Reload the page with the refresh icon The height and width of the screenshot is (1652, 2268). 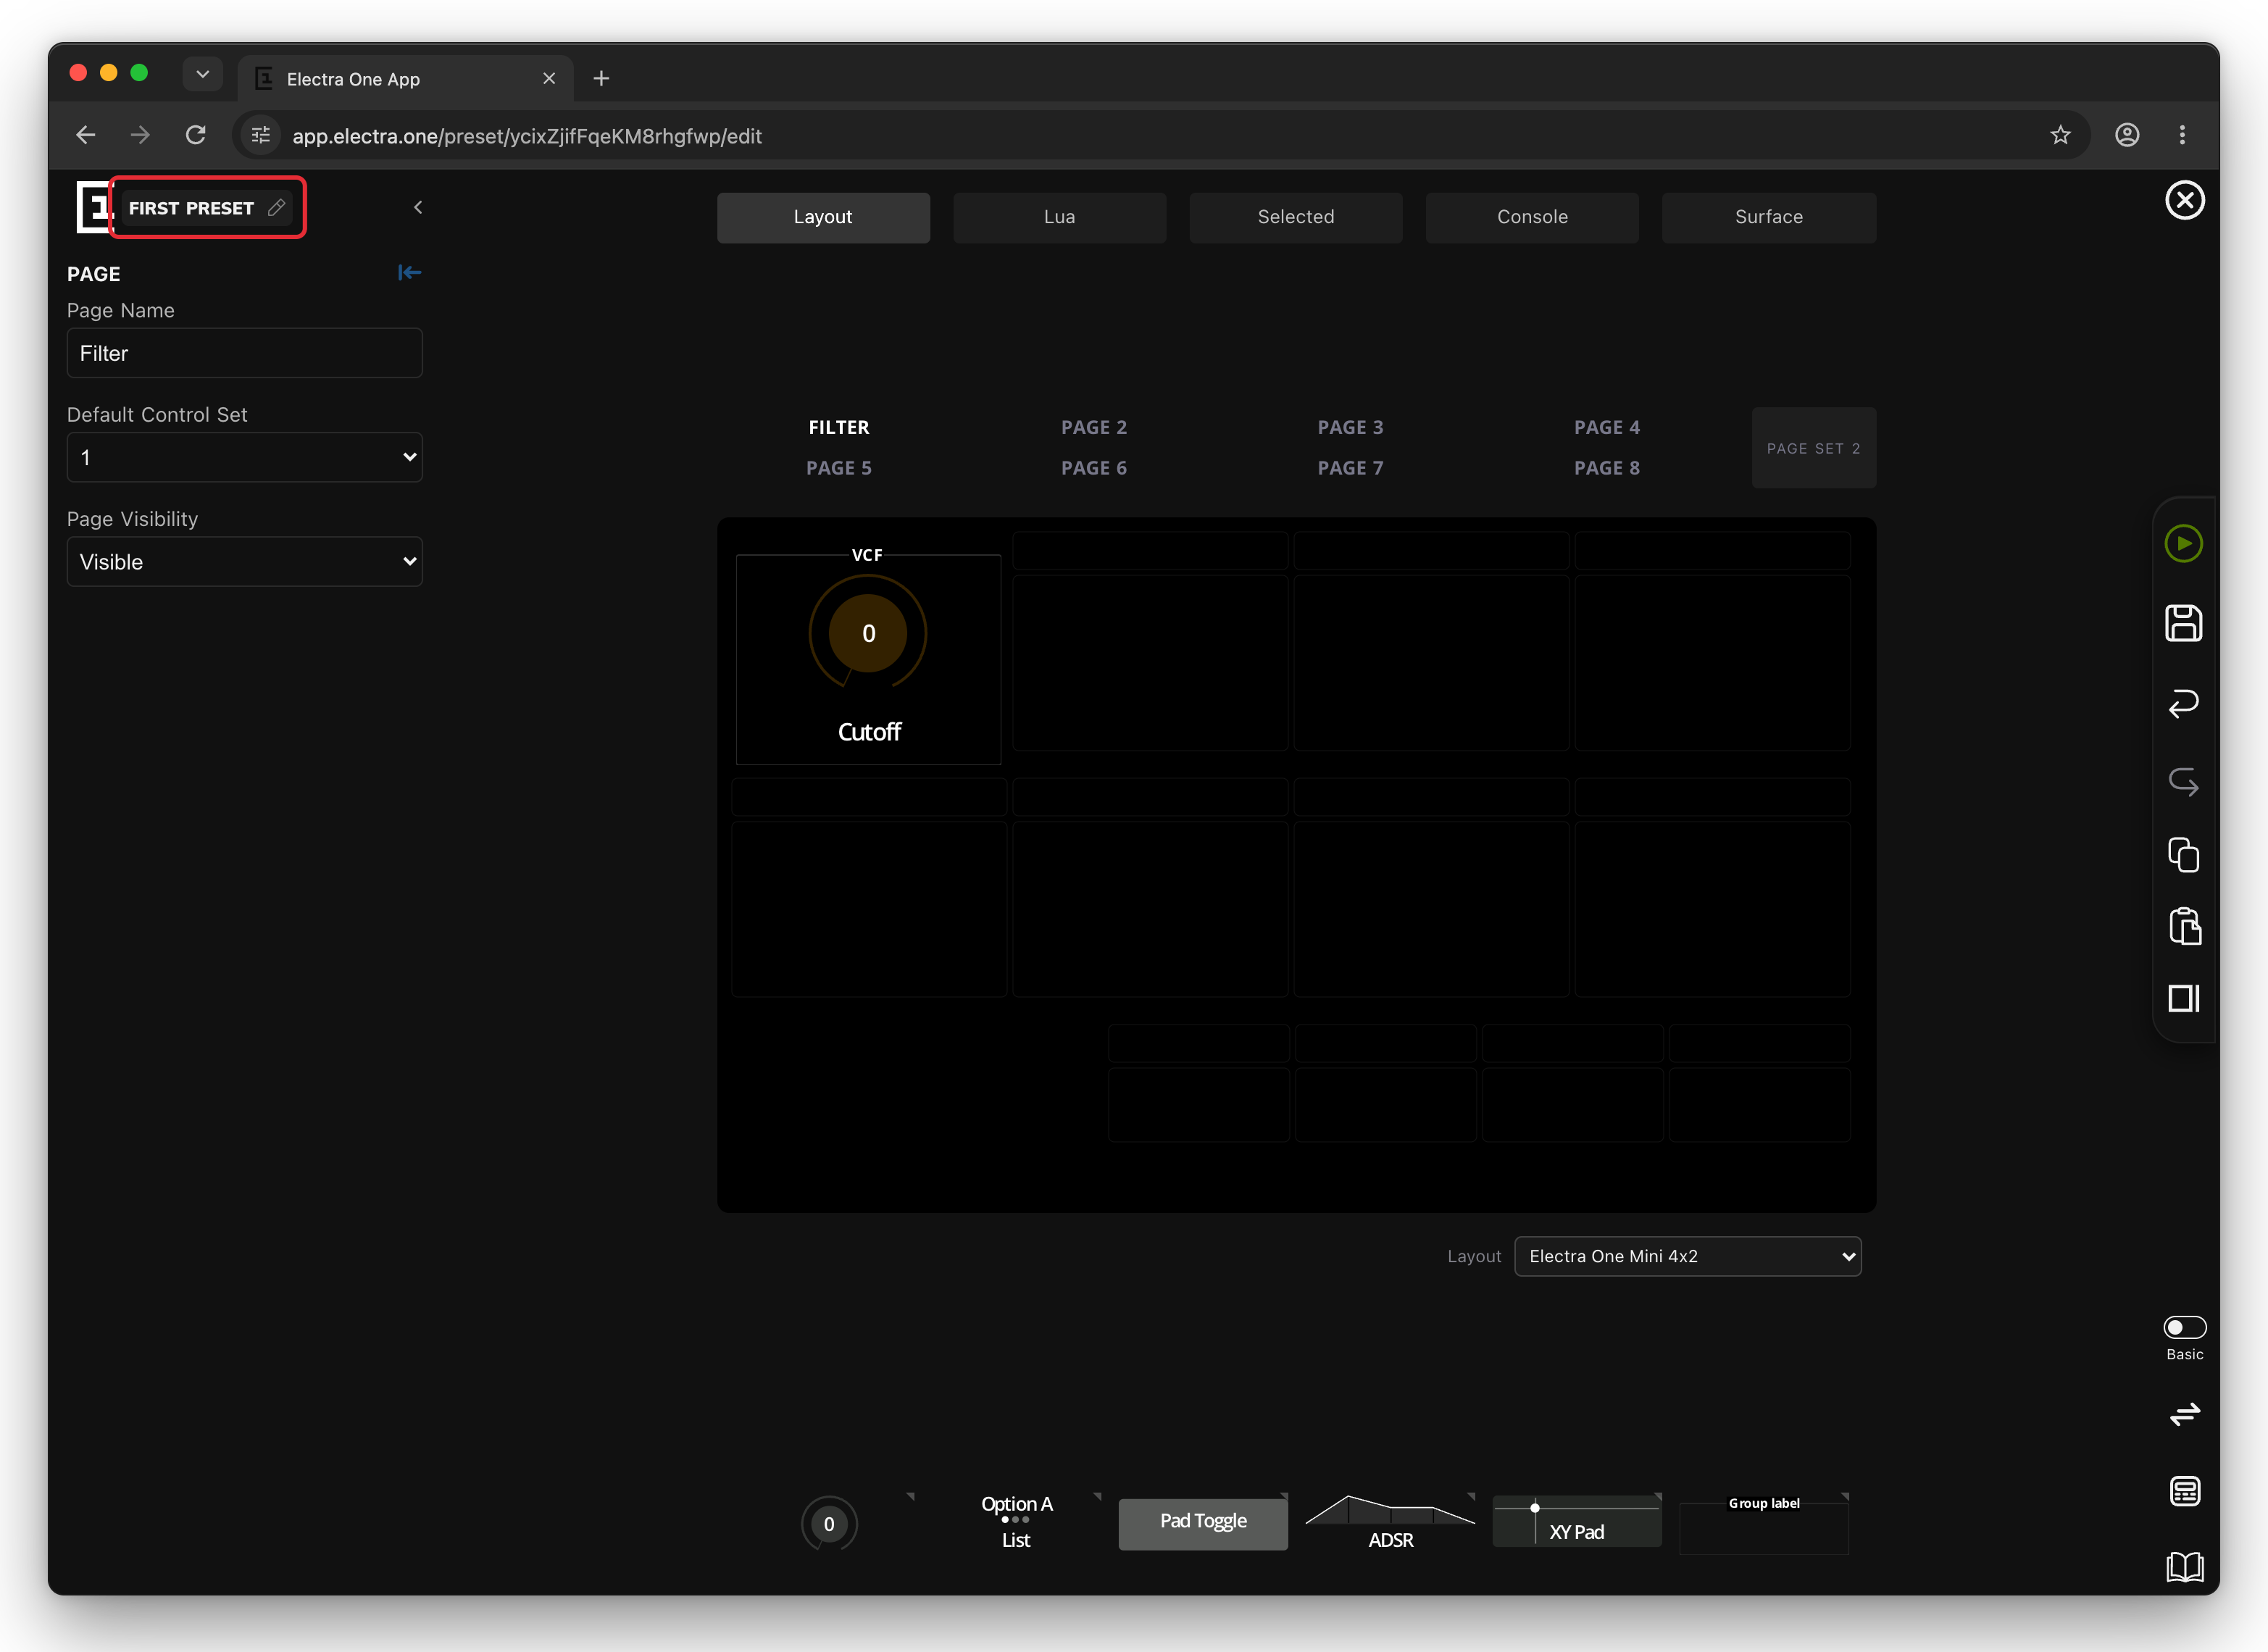[196, 135]
